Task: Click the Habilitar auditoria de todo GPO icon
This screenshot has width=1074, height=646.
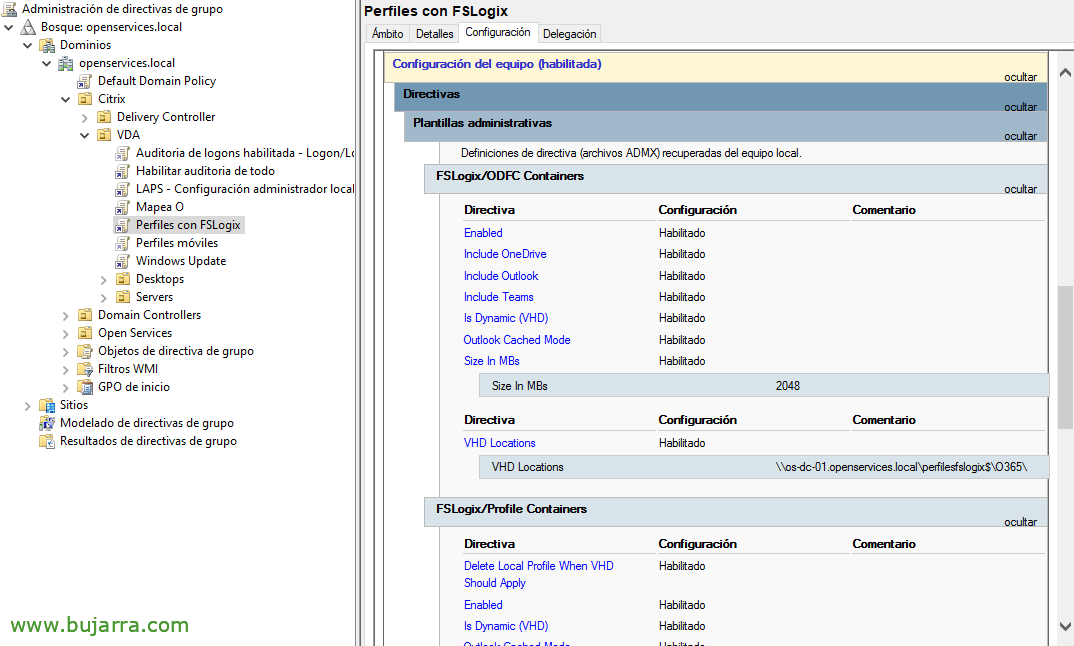Action: [123, 171]
